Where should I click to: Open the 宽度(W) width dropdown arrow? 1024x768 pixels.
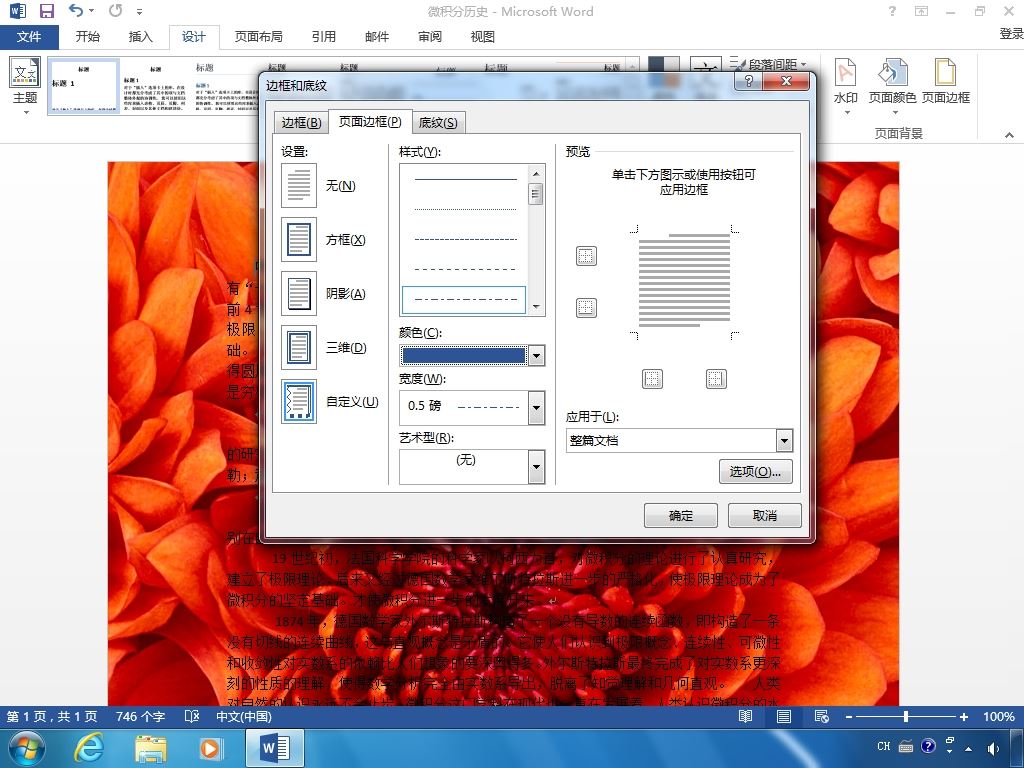[x=536, y=408]
